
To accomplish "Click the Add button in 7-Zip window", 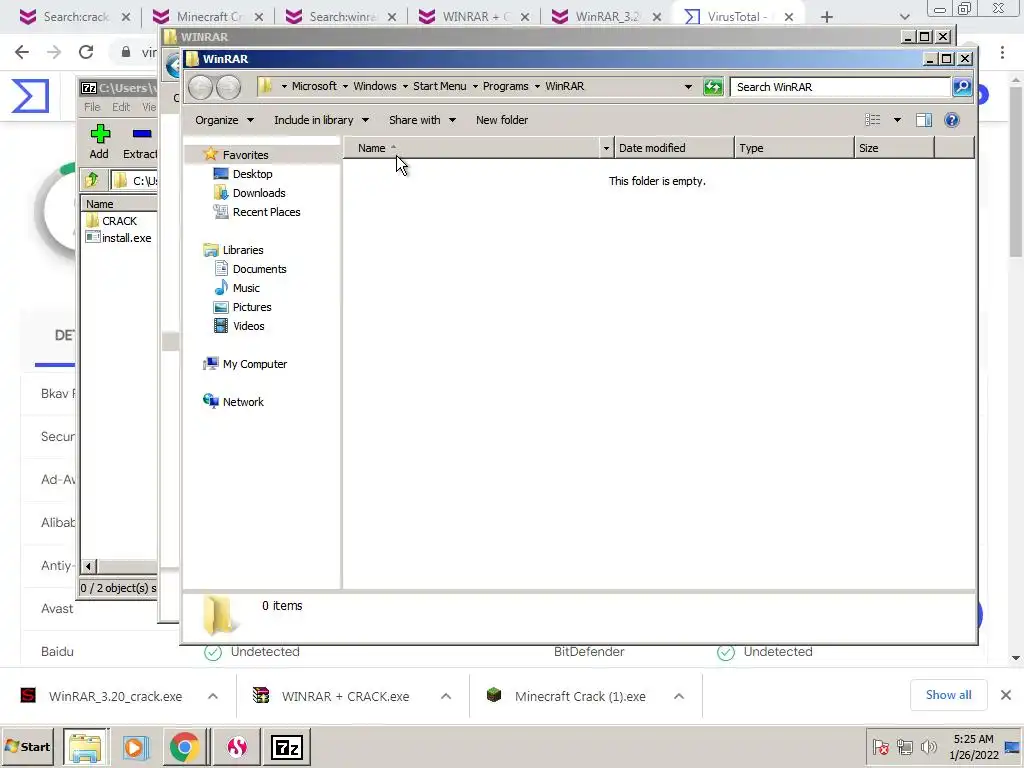I will pyautogui.click(x=99, y=142).
